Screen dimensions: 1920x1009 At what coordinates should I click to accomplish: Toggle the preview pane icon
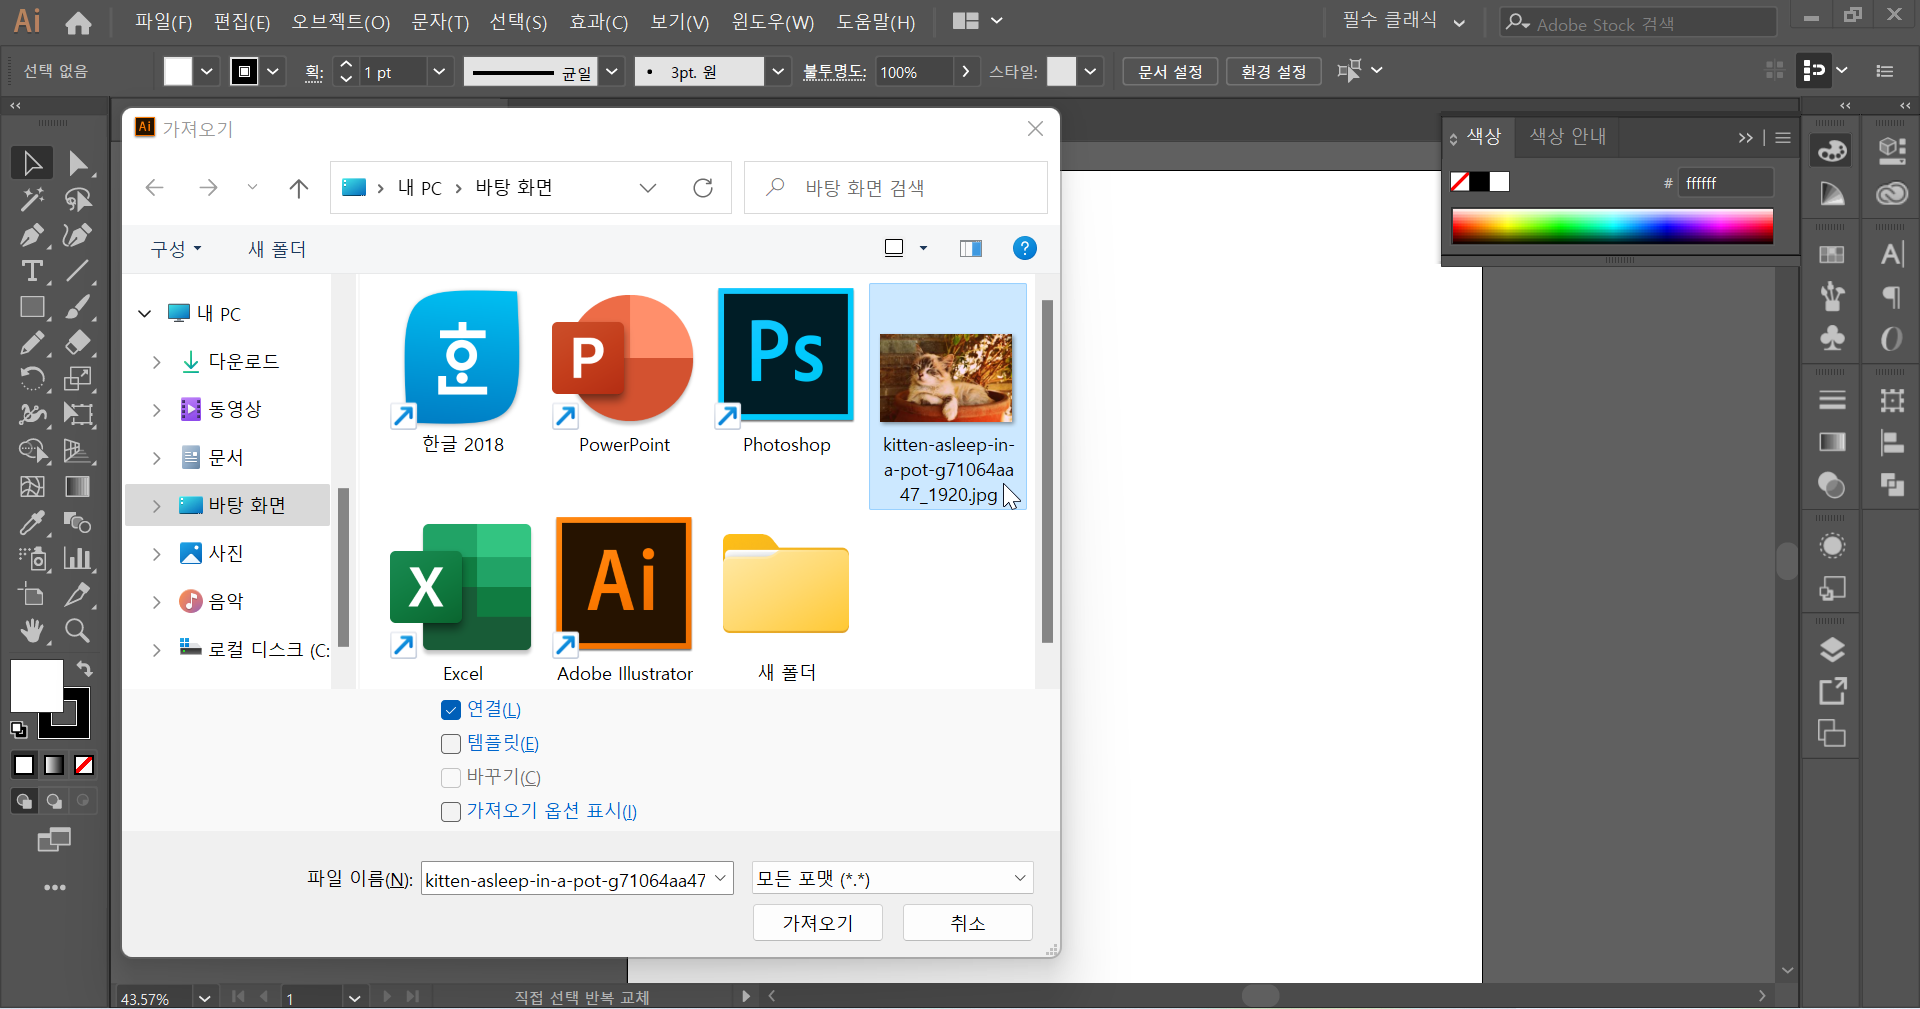tap(971, 248)
